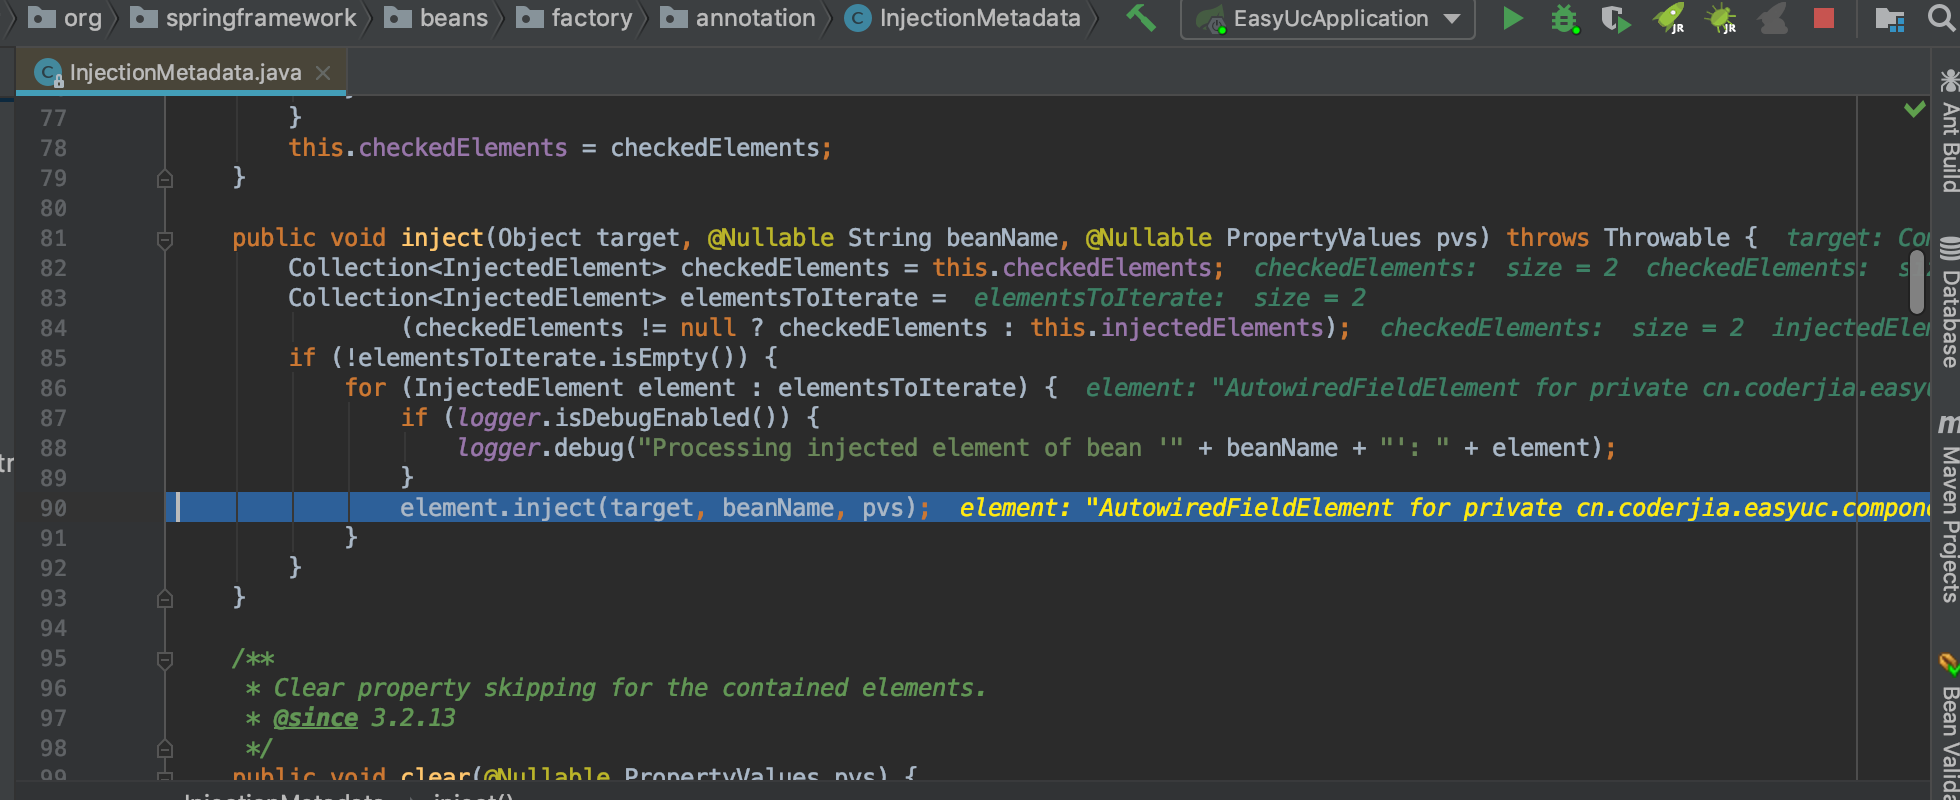Click the class icon on InjectionMetadata.java tab
Viewport: 1960px width, 800px height.
click(48, 72)
